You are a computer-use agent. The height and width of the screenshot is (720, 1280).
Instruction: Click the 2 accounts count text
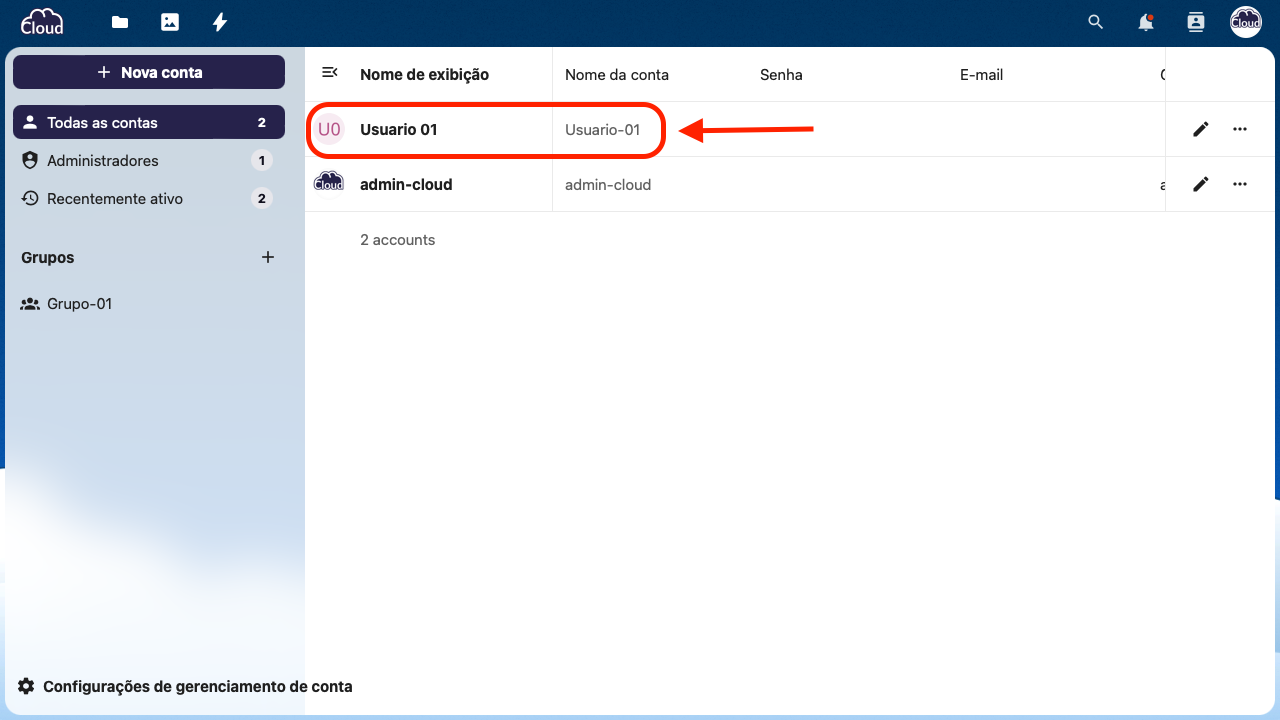[x=398, y=240]
